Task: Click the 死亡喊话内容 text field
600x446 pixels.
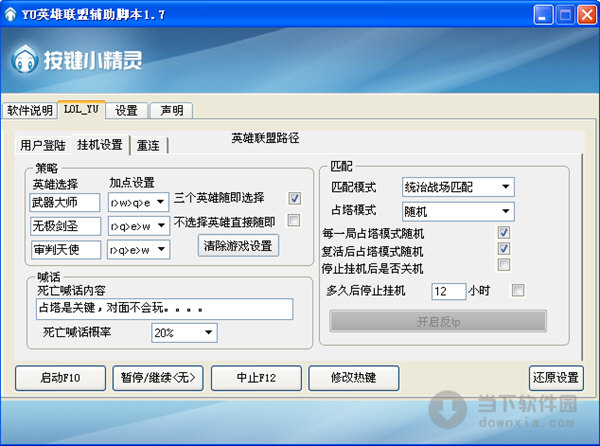Action: (x=165, y=309)
